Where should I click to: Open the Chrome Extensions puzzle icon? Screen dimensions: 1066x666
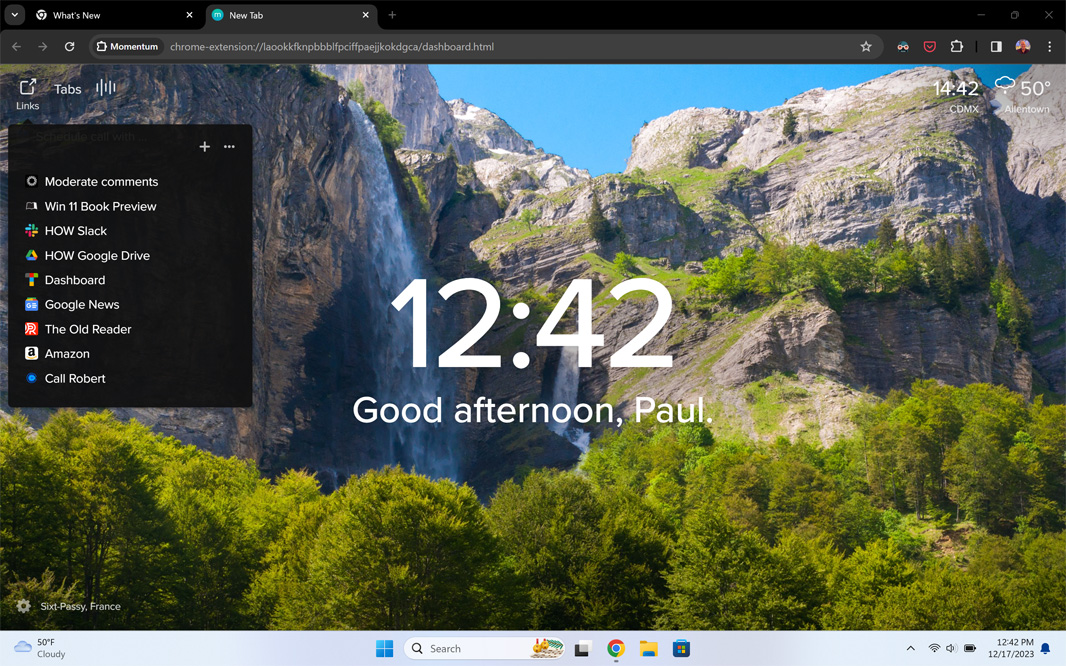[957, 47]
